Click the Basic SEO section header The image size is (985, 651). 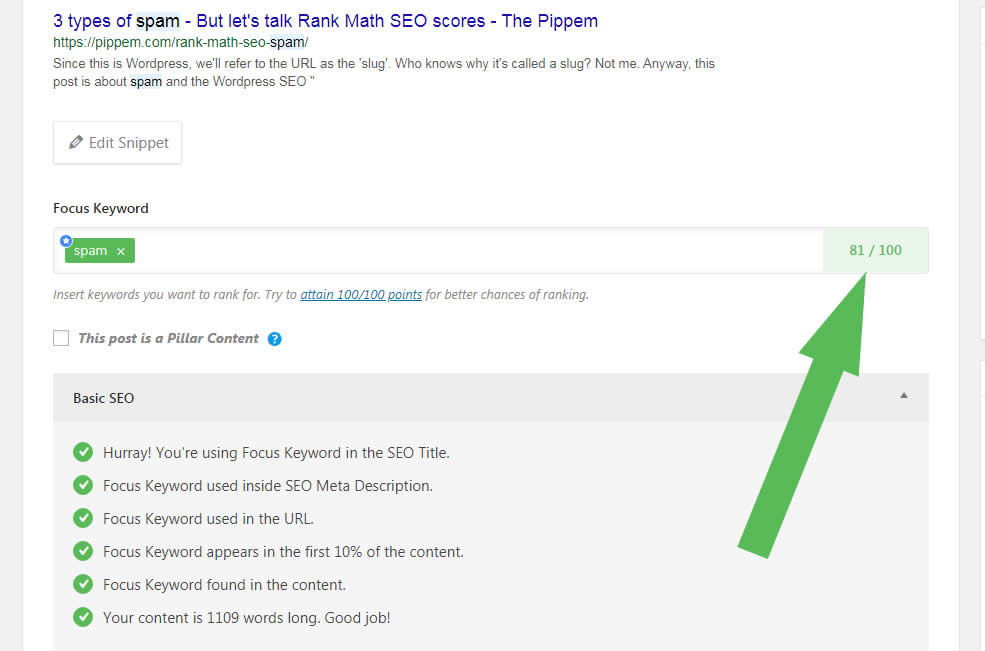[x=491, y=398]
